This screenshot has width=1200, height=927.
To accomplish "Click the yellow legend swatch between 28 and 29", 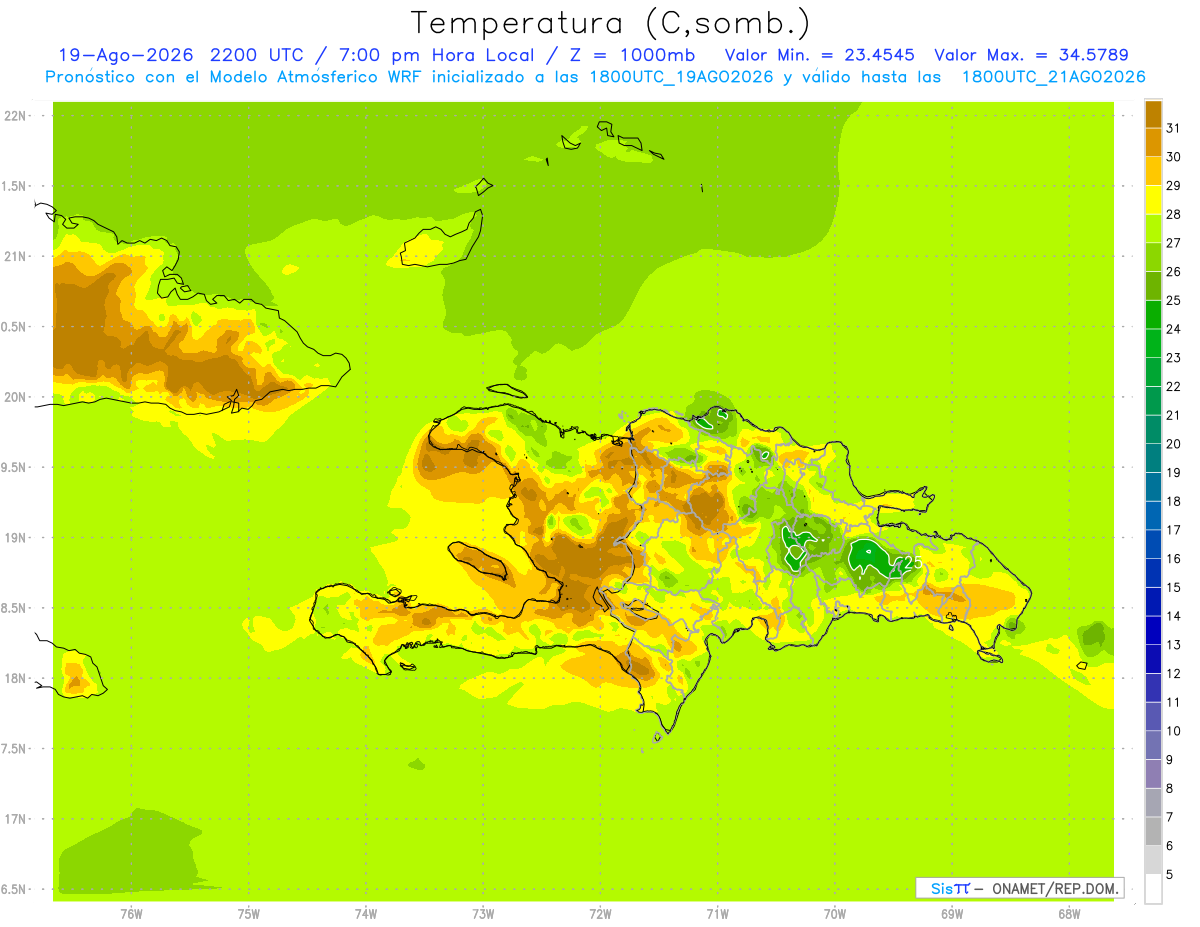I will 1153,200.
